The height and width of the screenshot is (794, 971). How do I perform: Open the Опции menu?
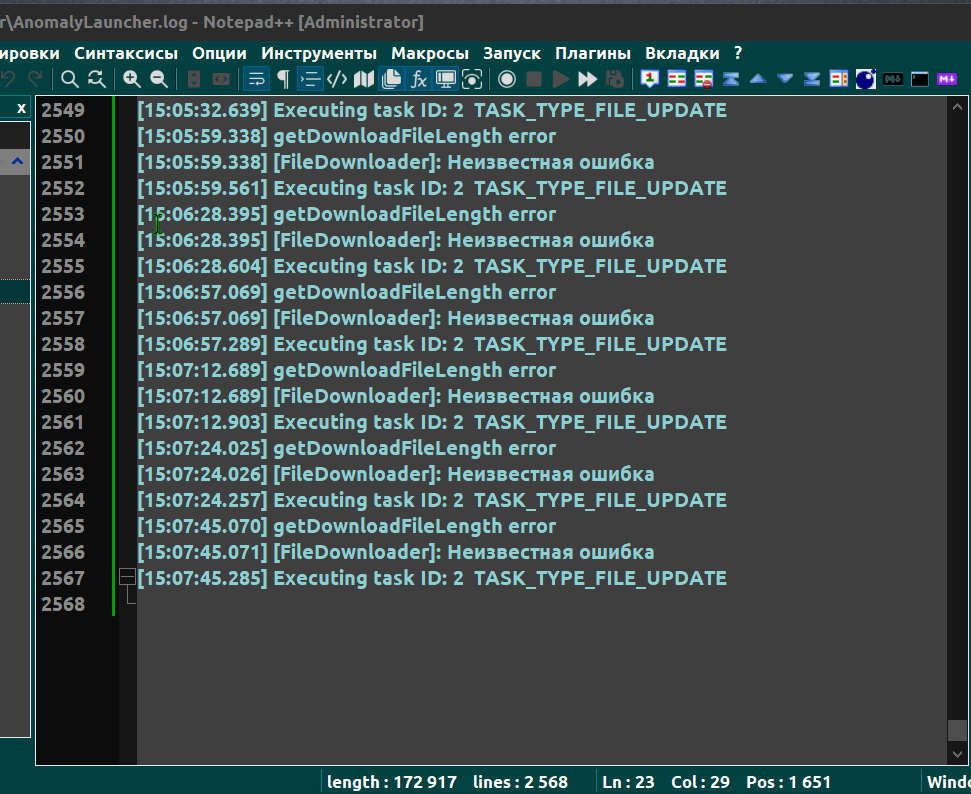[x=219, y=53]
